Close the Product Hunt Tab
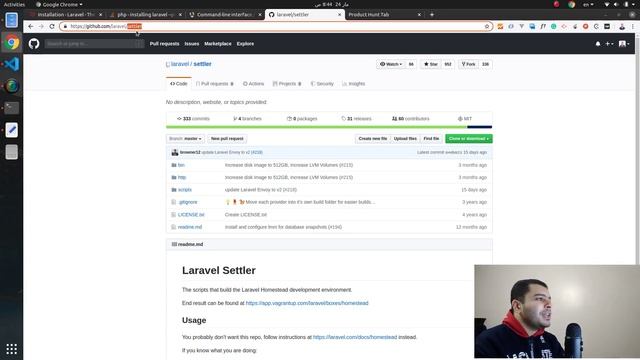 419,14
